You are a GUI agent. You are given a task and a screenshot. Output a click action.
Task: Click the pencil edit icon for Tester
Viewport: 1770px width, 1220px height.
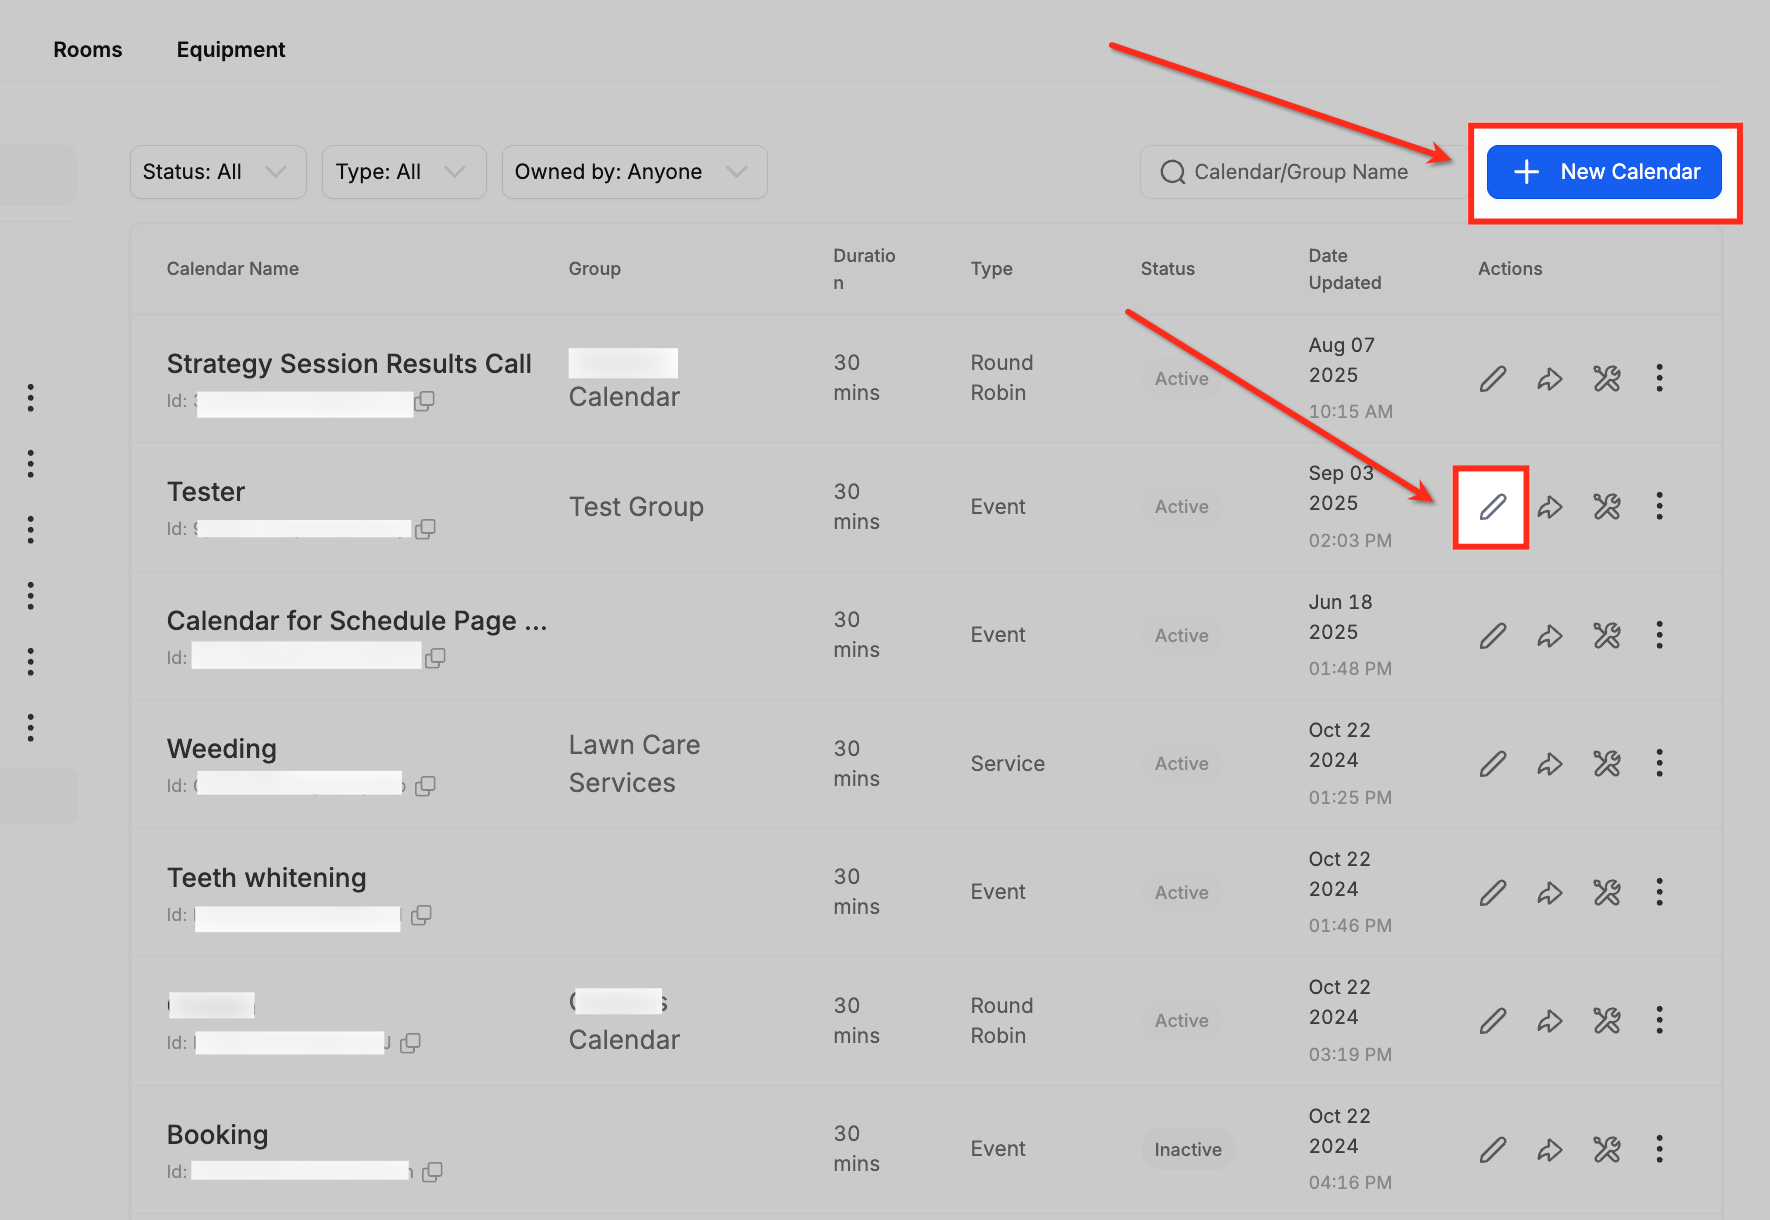[1493, 507]
